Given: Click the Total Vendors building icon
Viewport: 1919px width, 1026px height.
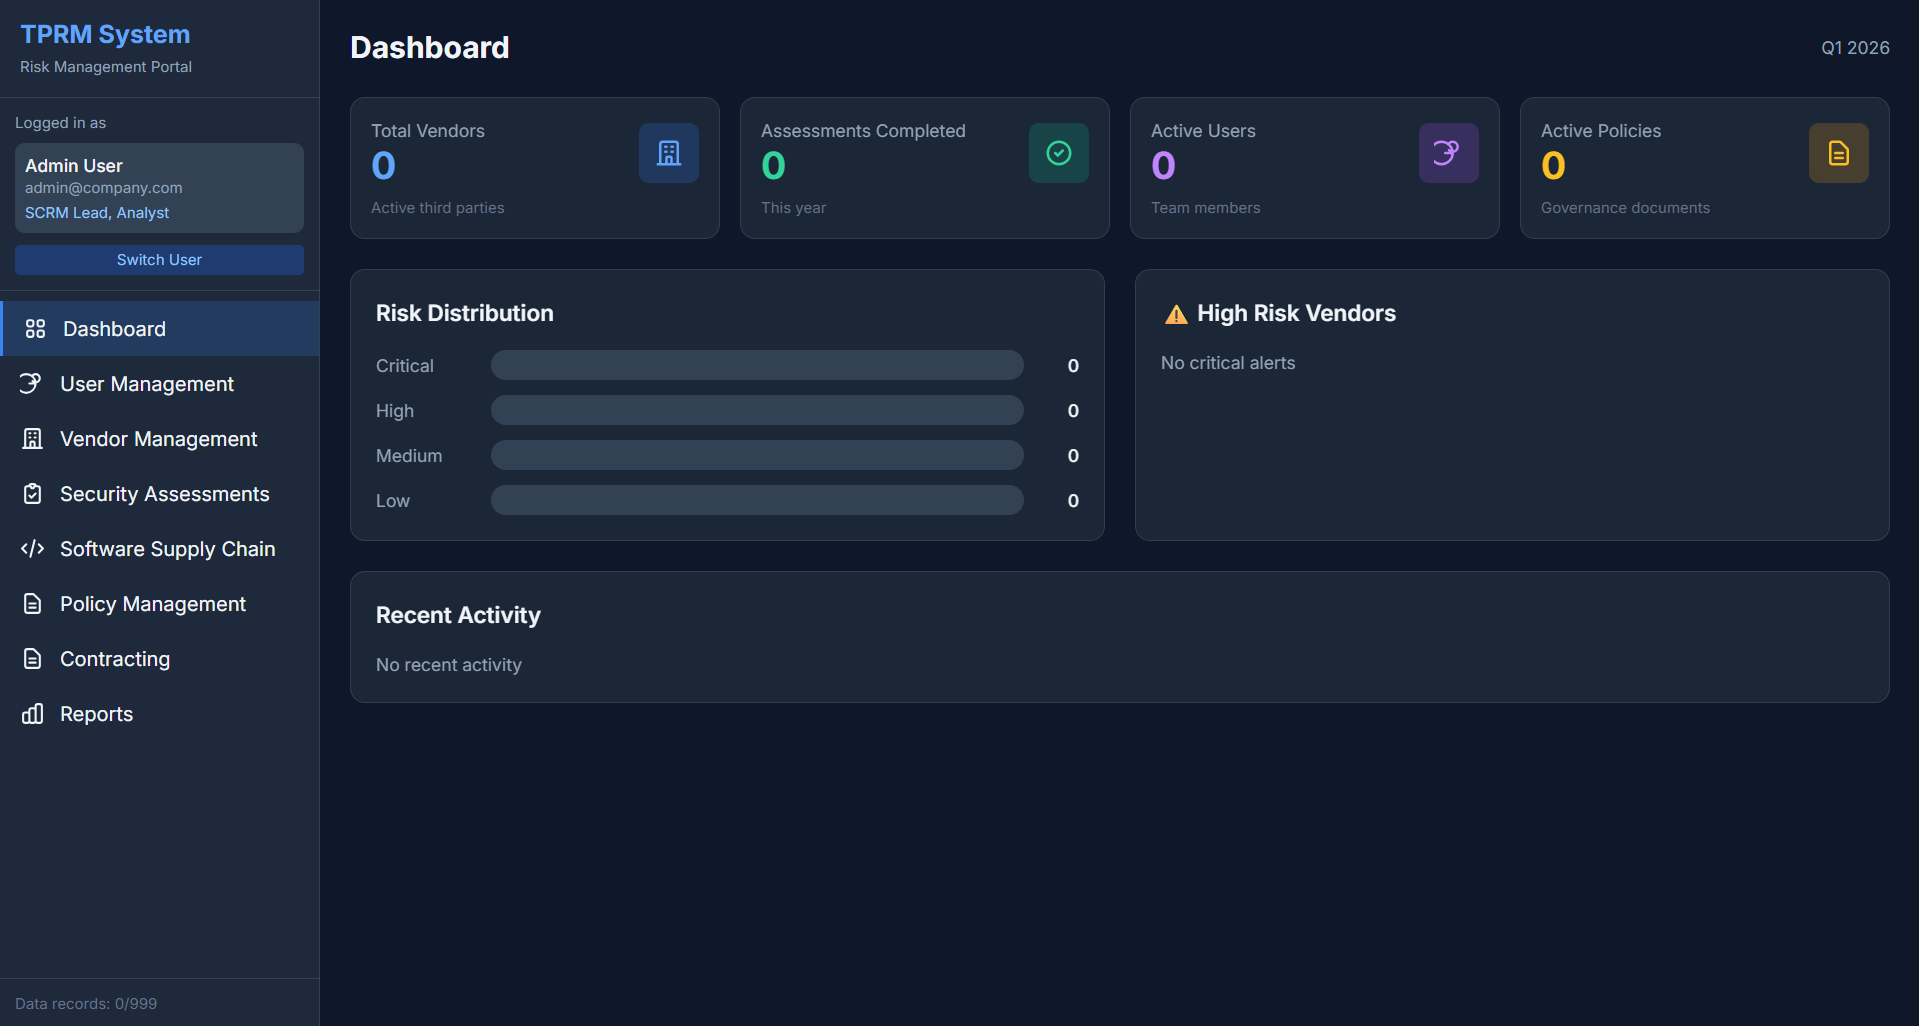Looking at the screenshot, I should [668, 153].
